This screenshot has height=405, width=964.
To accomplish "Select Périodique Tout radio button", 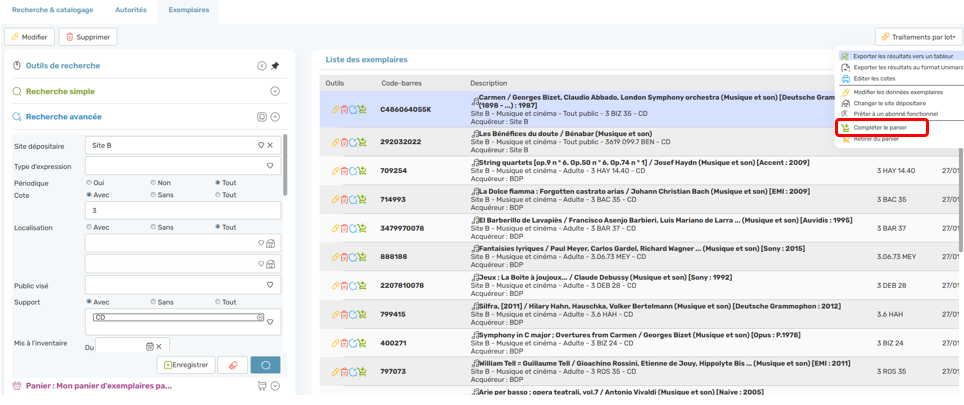I will click(218, 183).
